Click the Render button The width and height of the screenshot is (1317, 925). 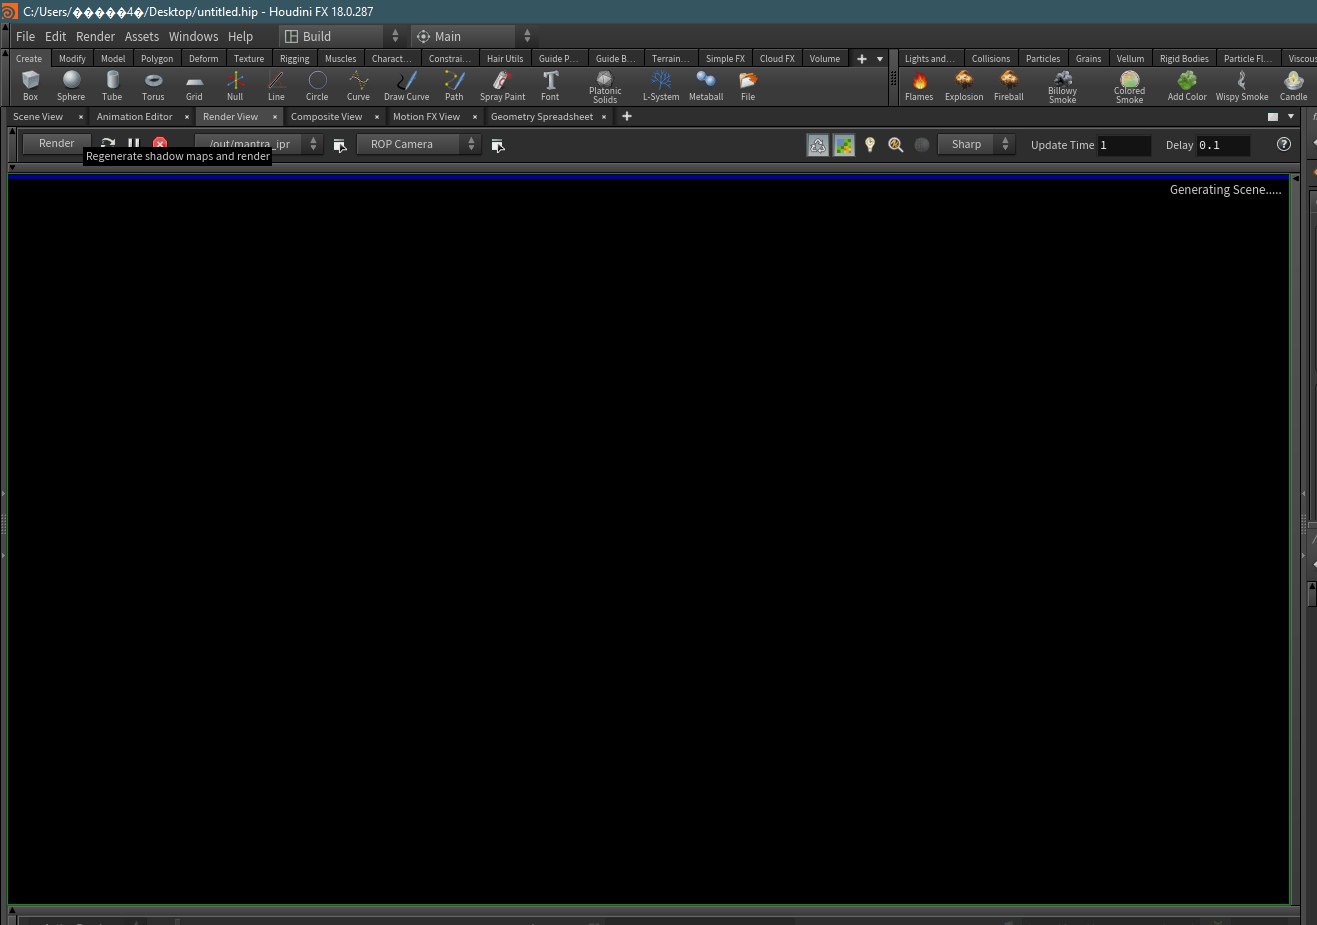(x=56, y=144)
